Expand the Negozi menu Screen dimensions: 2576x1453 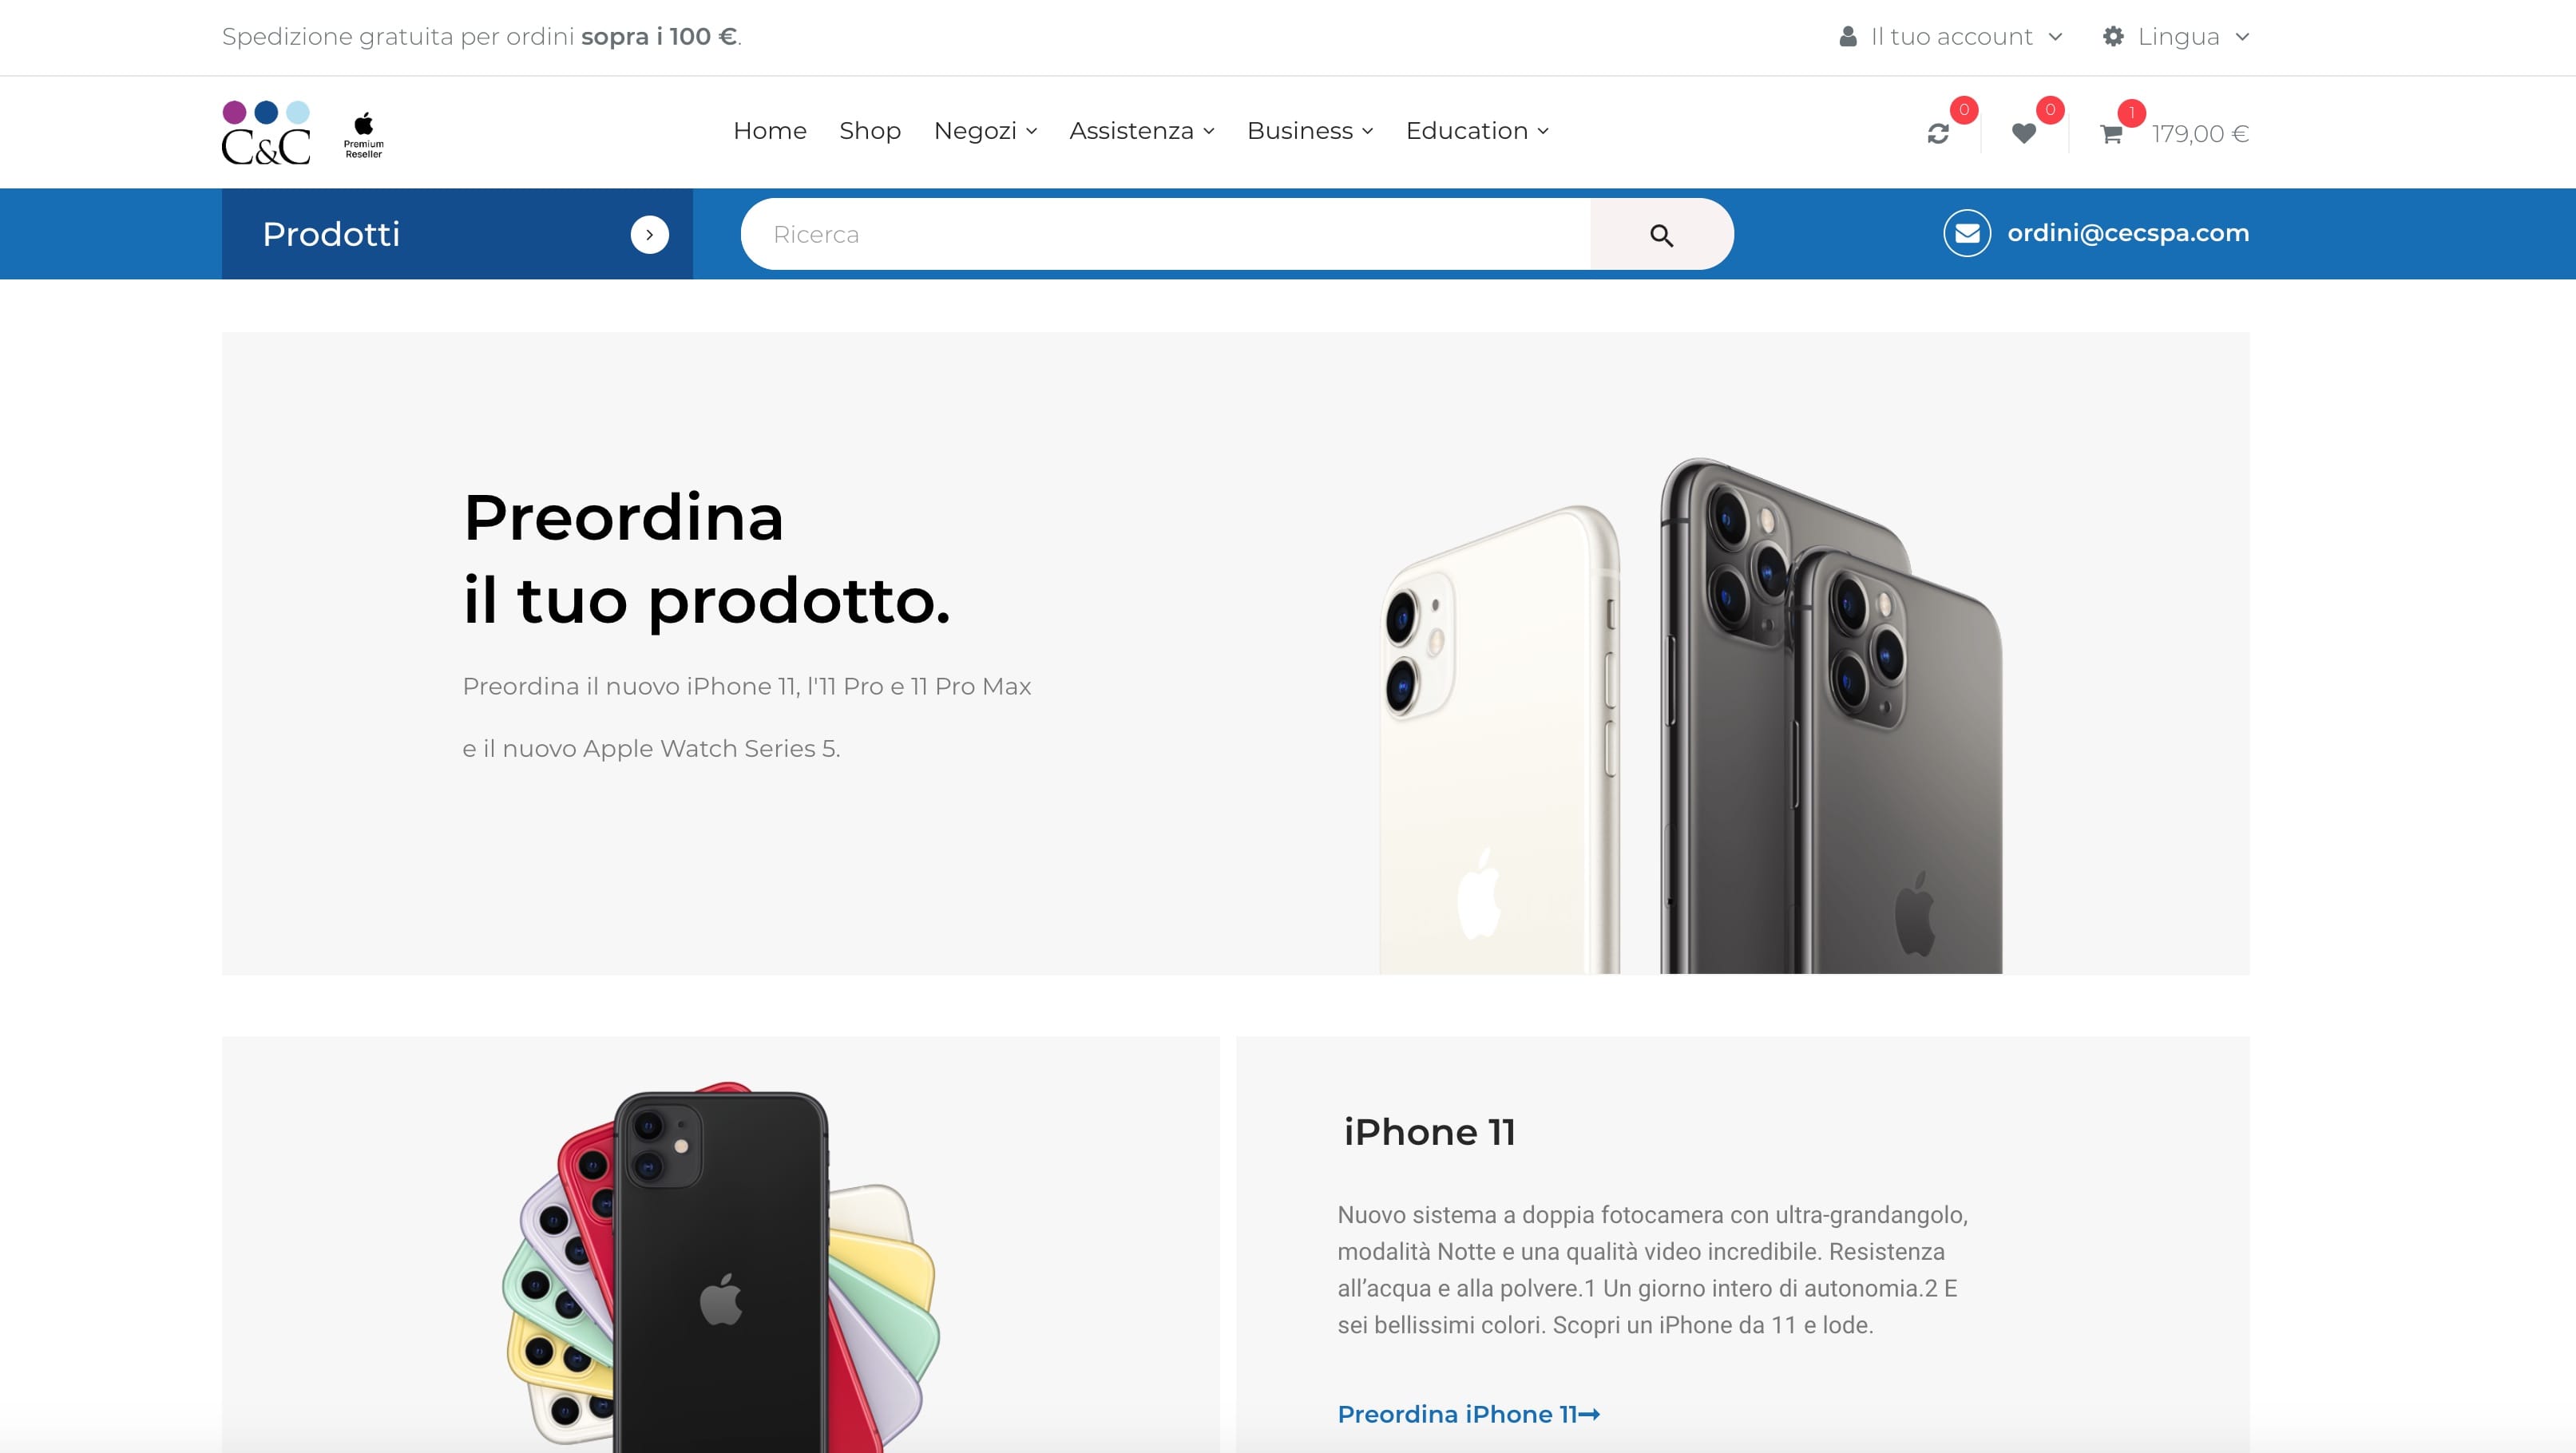(x=985, y=131)
